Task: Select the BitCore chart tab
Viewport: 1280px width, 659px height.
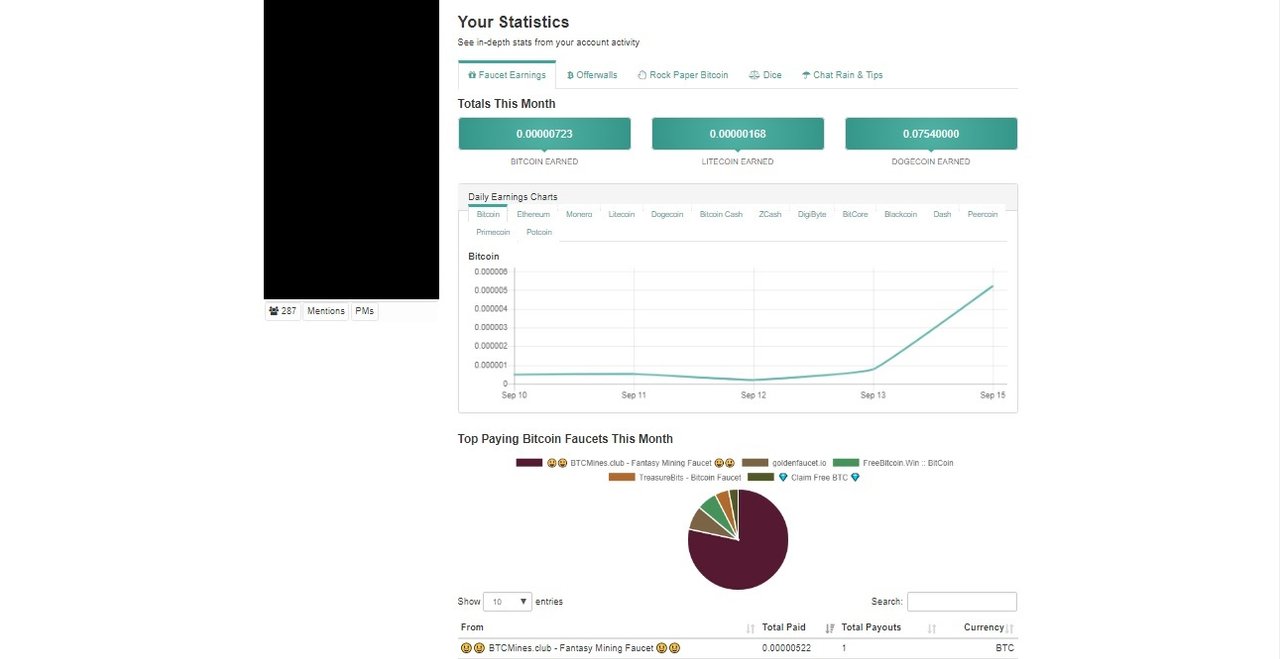Action: (x=855, y=214)
